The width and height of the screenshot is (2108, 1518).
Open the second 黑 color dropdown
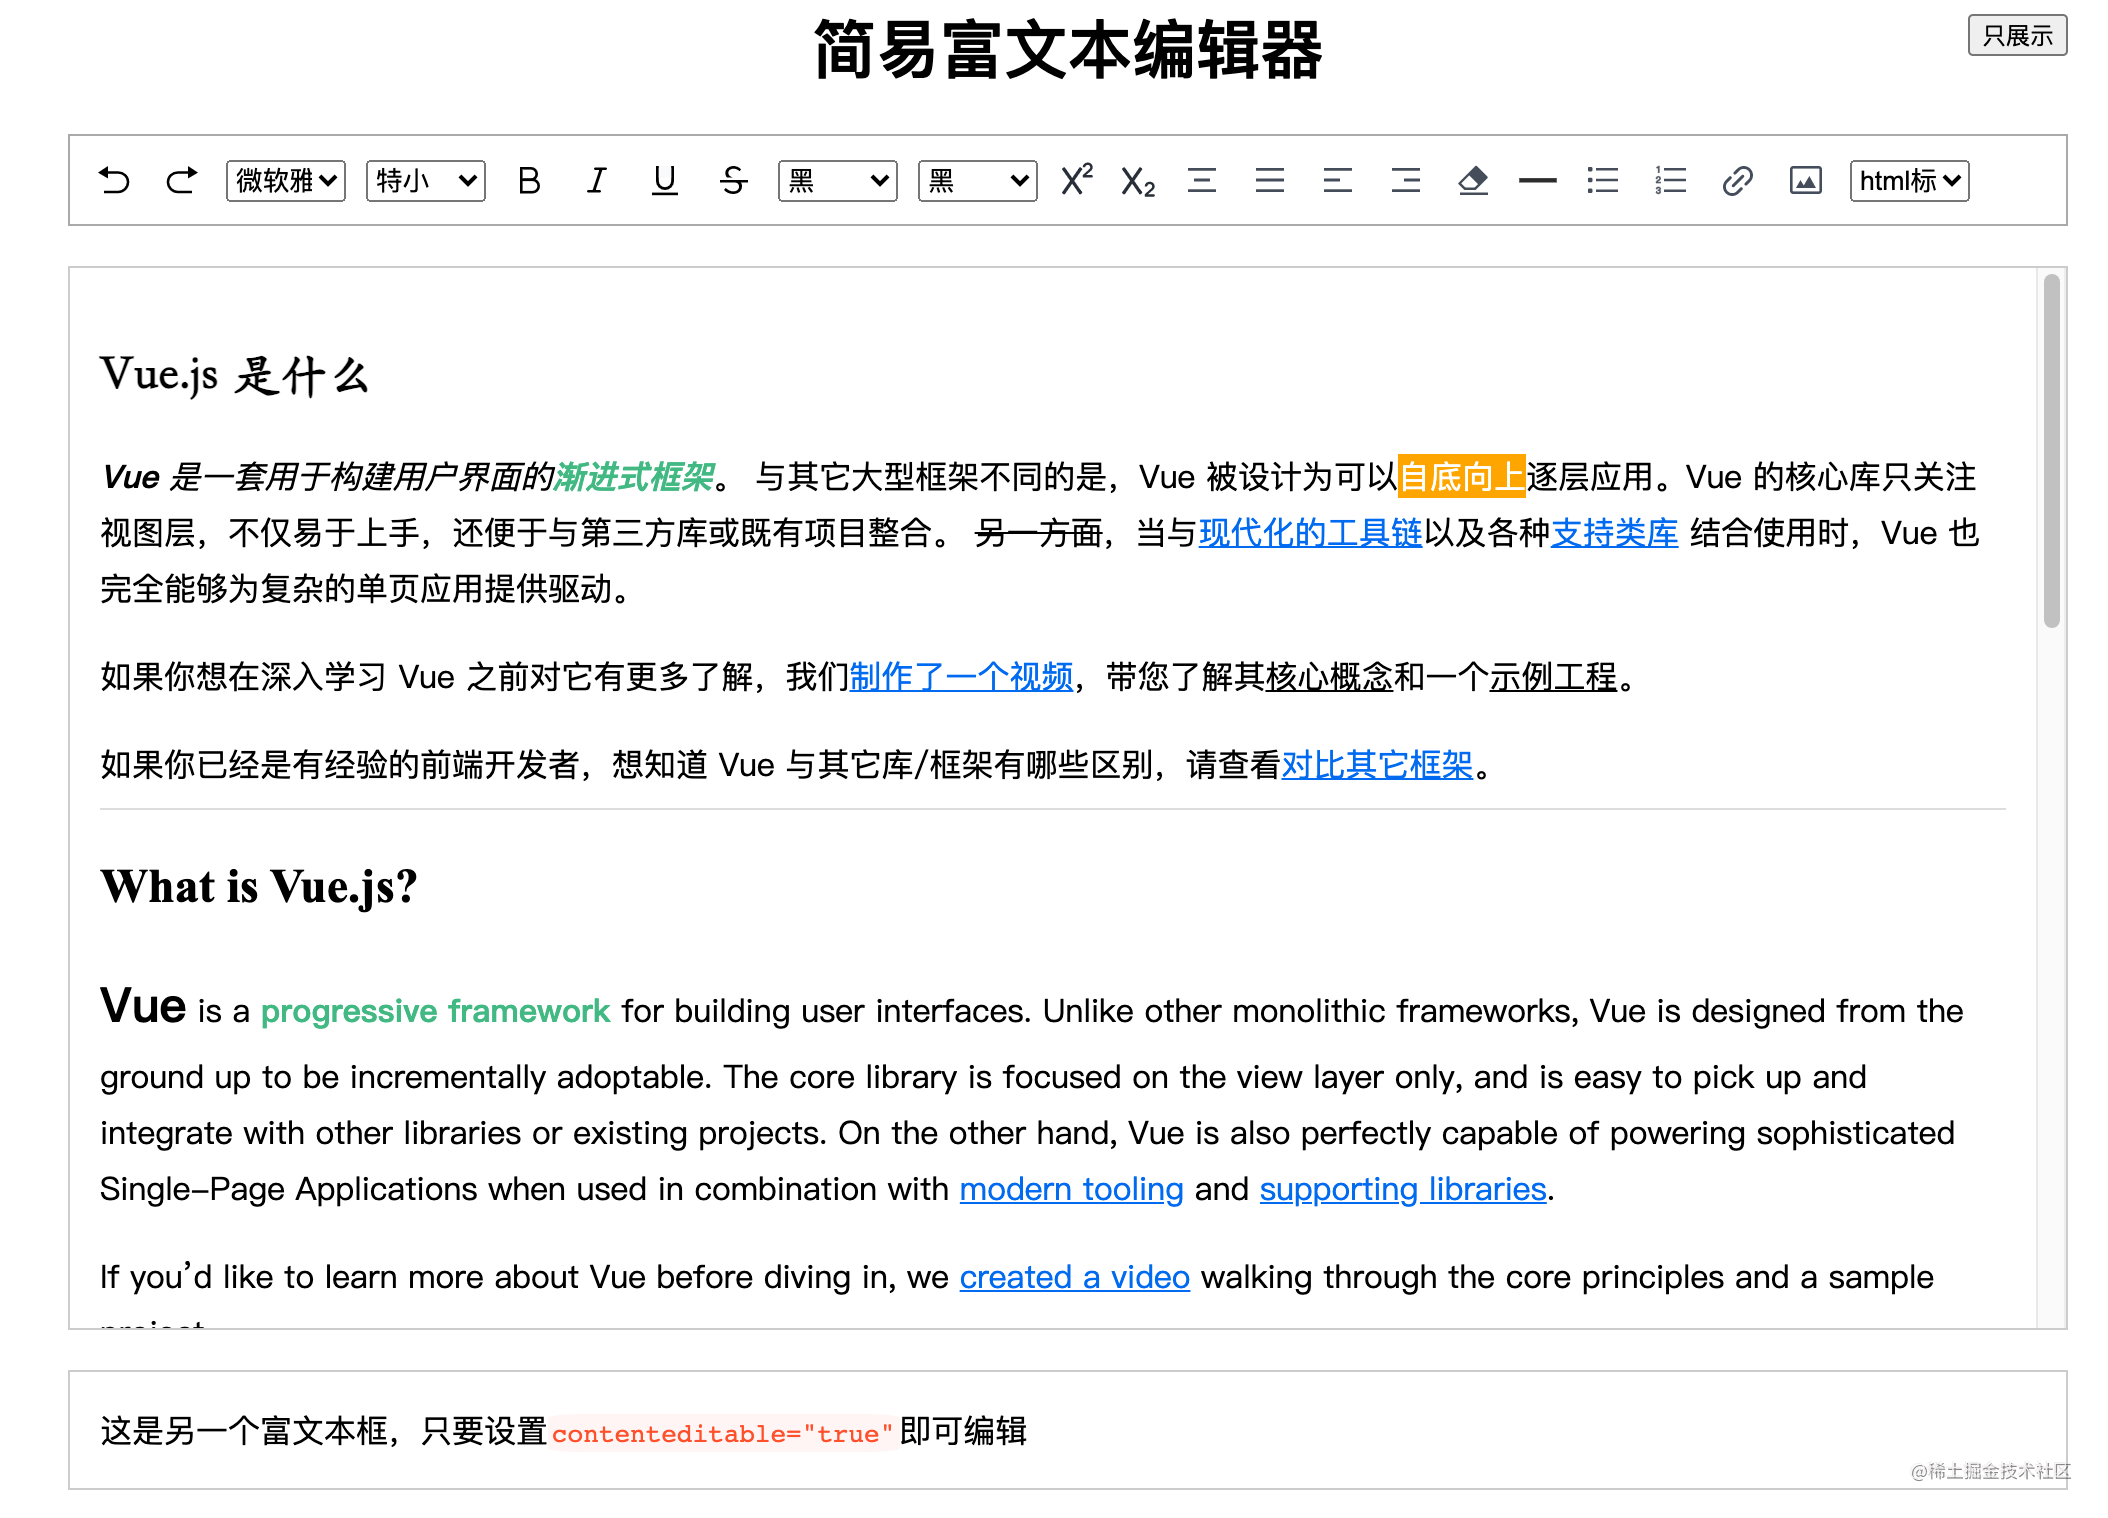pos(978,181)
